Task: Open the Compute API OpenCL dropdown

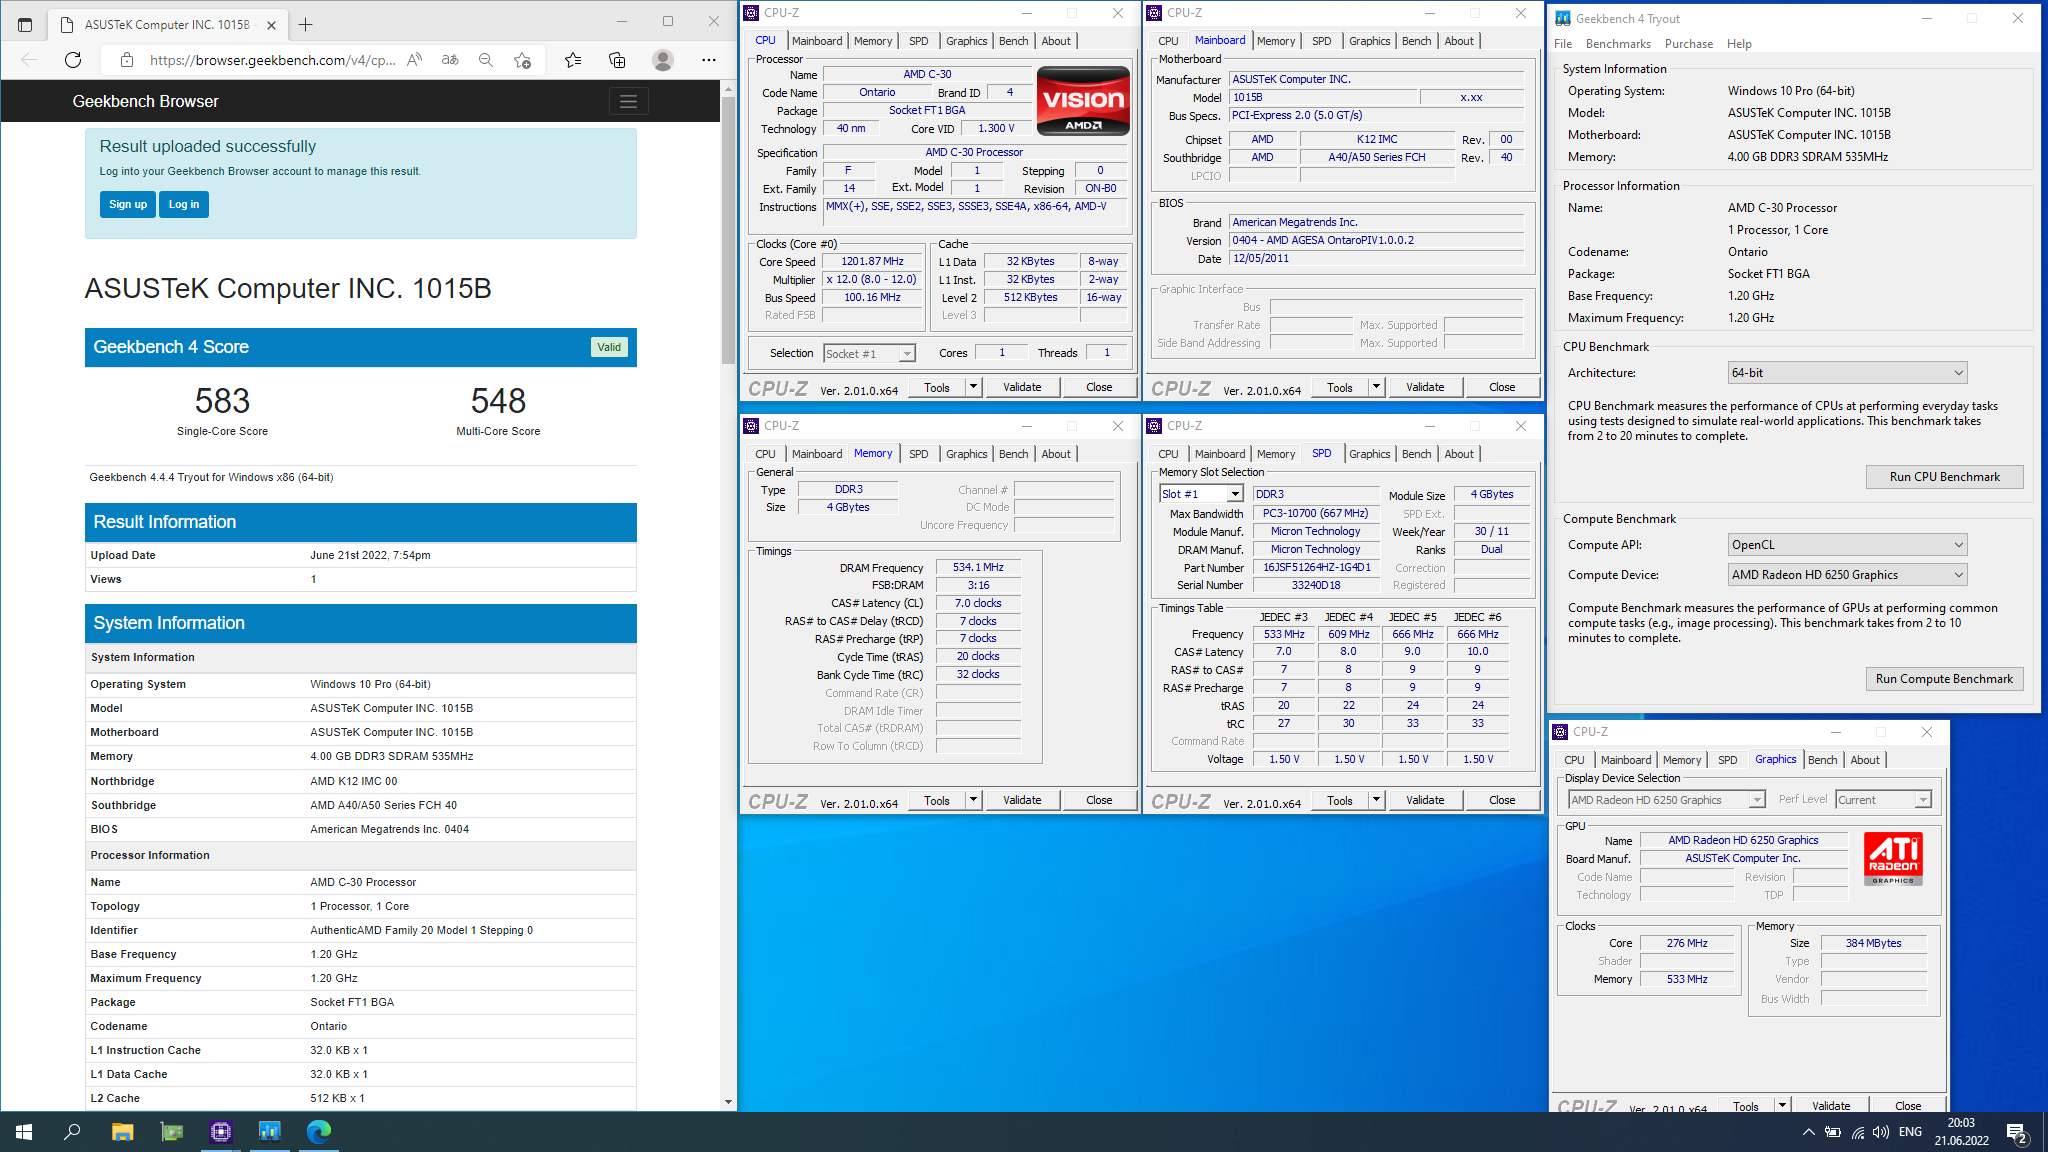Action: pyautogui.click(x=1847, y=545)
